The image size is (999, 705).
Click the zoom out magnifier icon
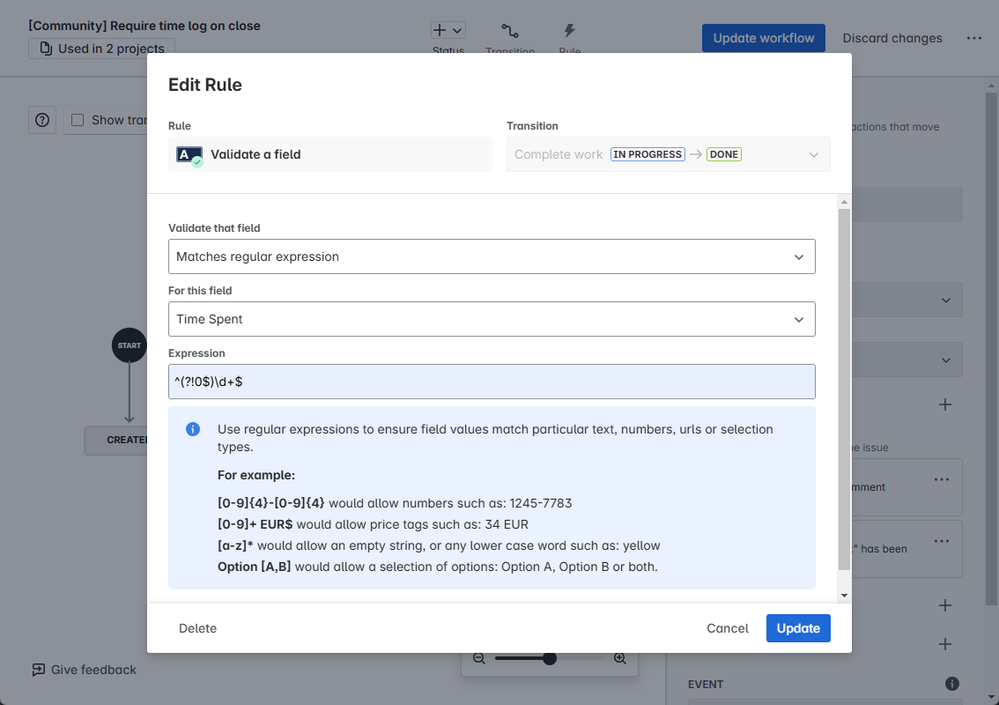click(x=479, y=659)
